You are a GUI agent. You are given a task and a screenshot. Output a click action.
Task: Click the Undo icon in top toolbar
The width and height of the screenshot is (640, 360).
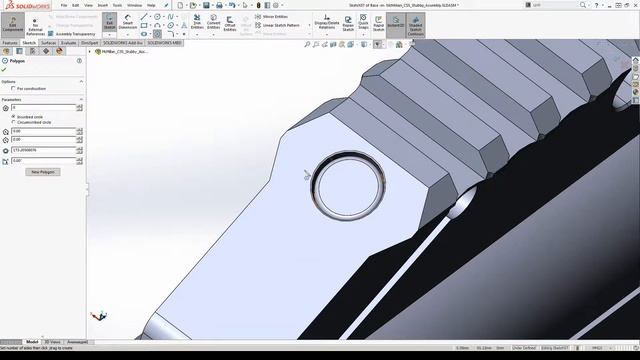(232, 5)
